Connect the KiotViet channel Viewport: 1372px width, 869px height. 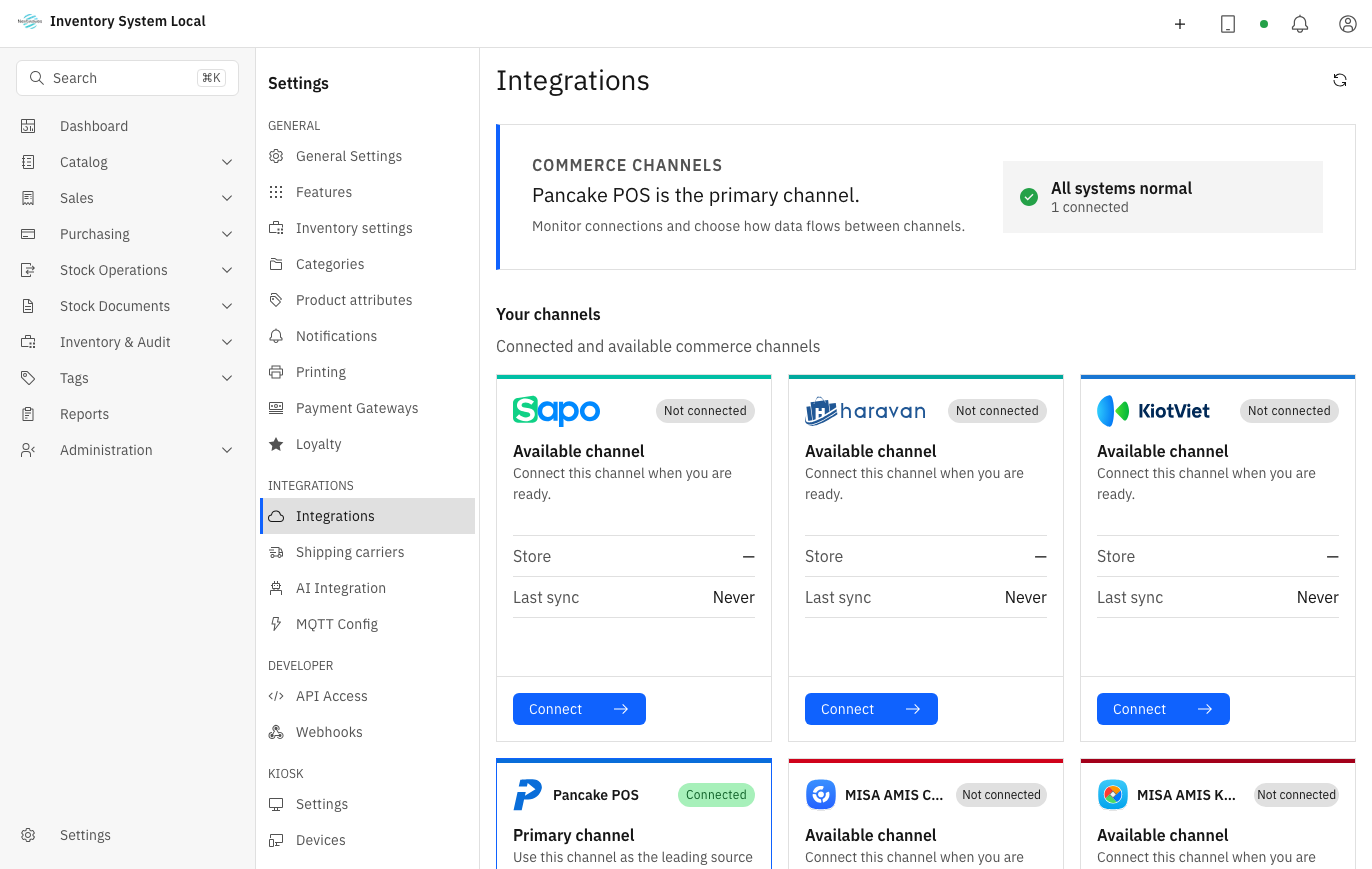[1163, 709]
